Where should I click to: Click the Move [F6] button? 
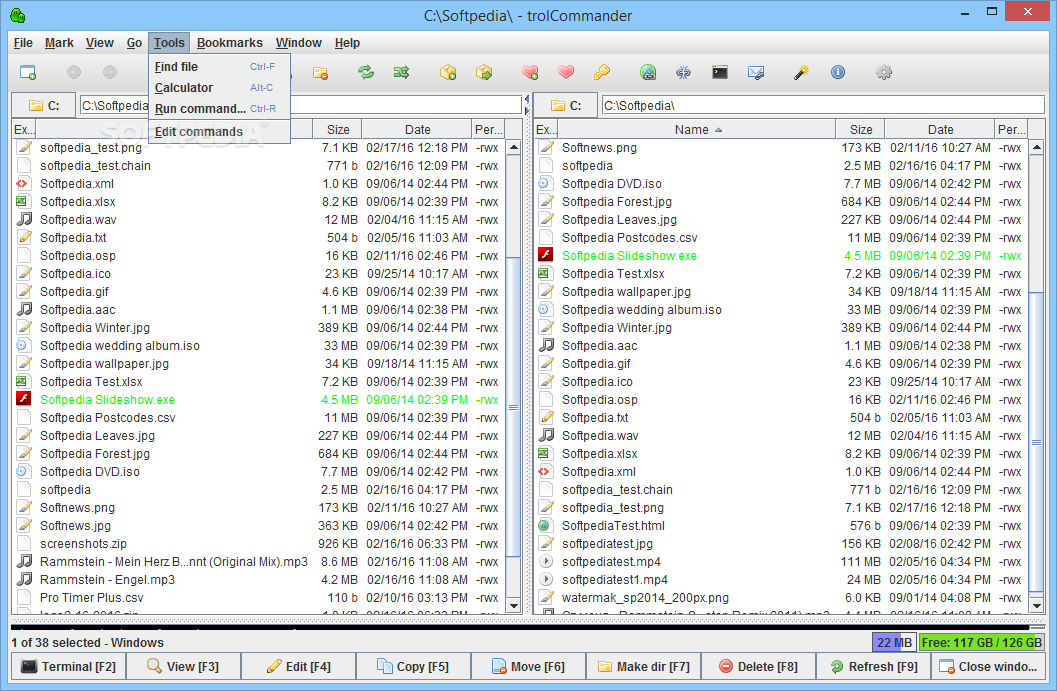click(x=528, y=666)
